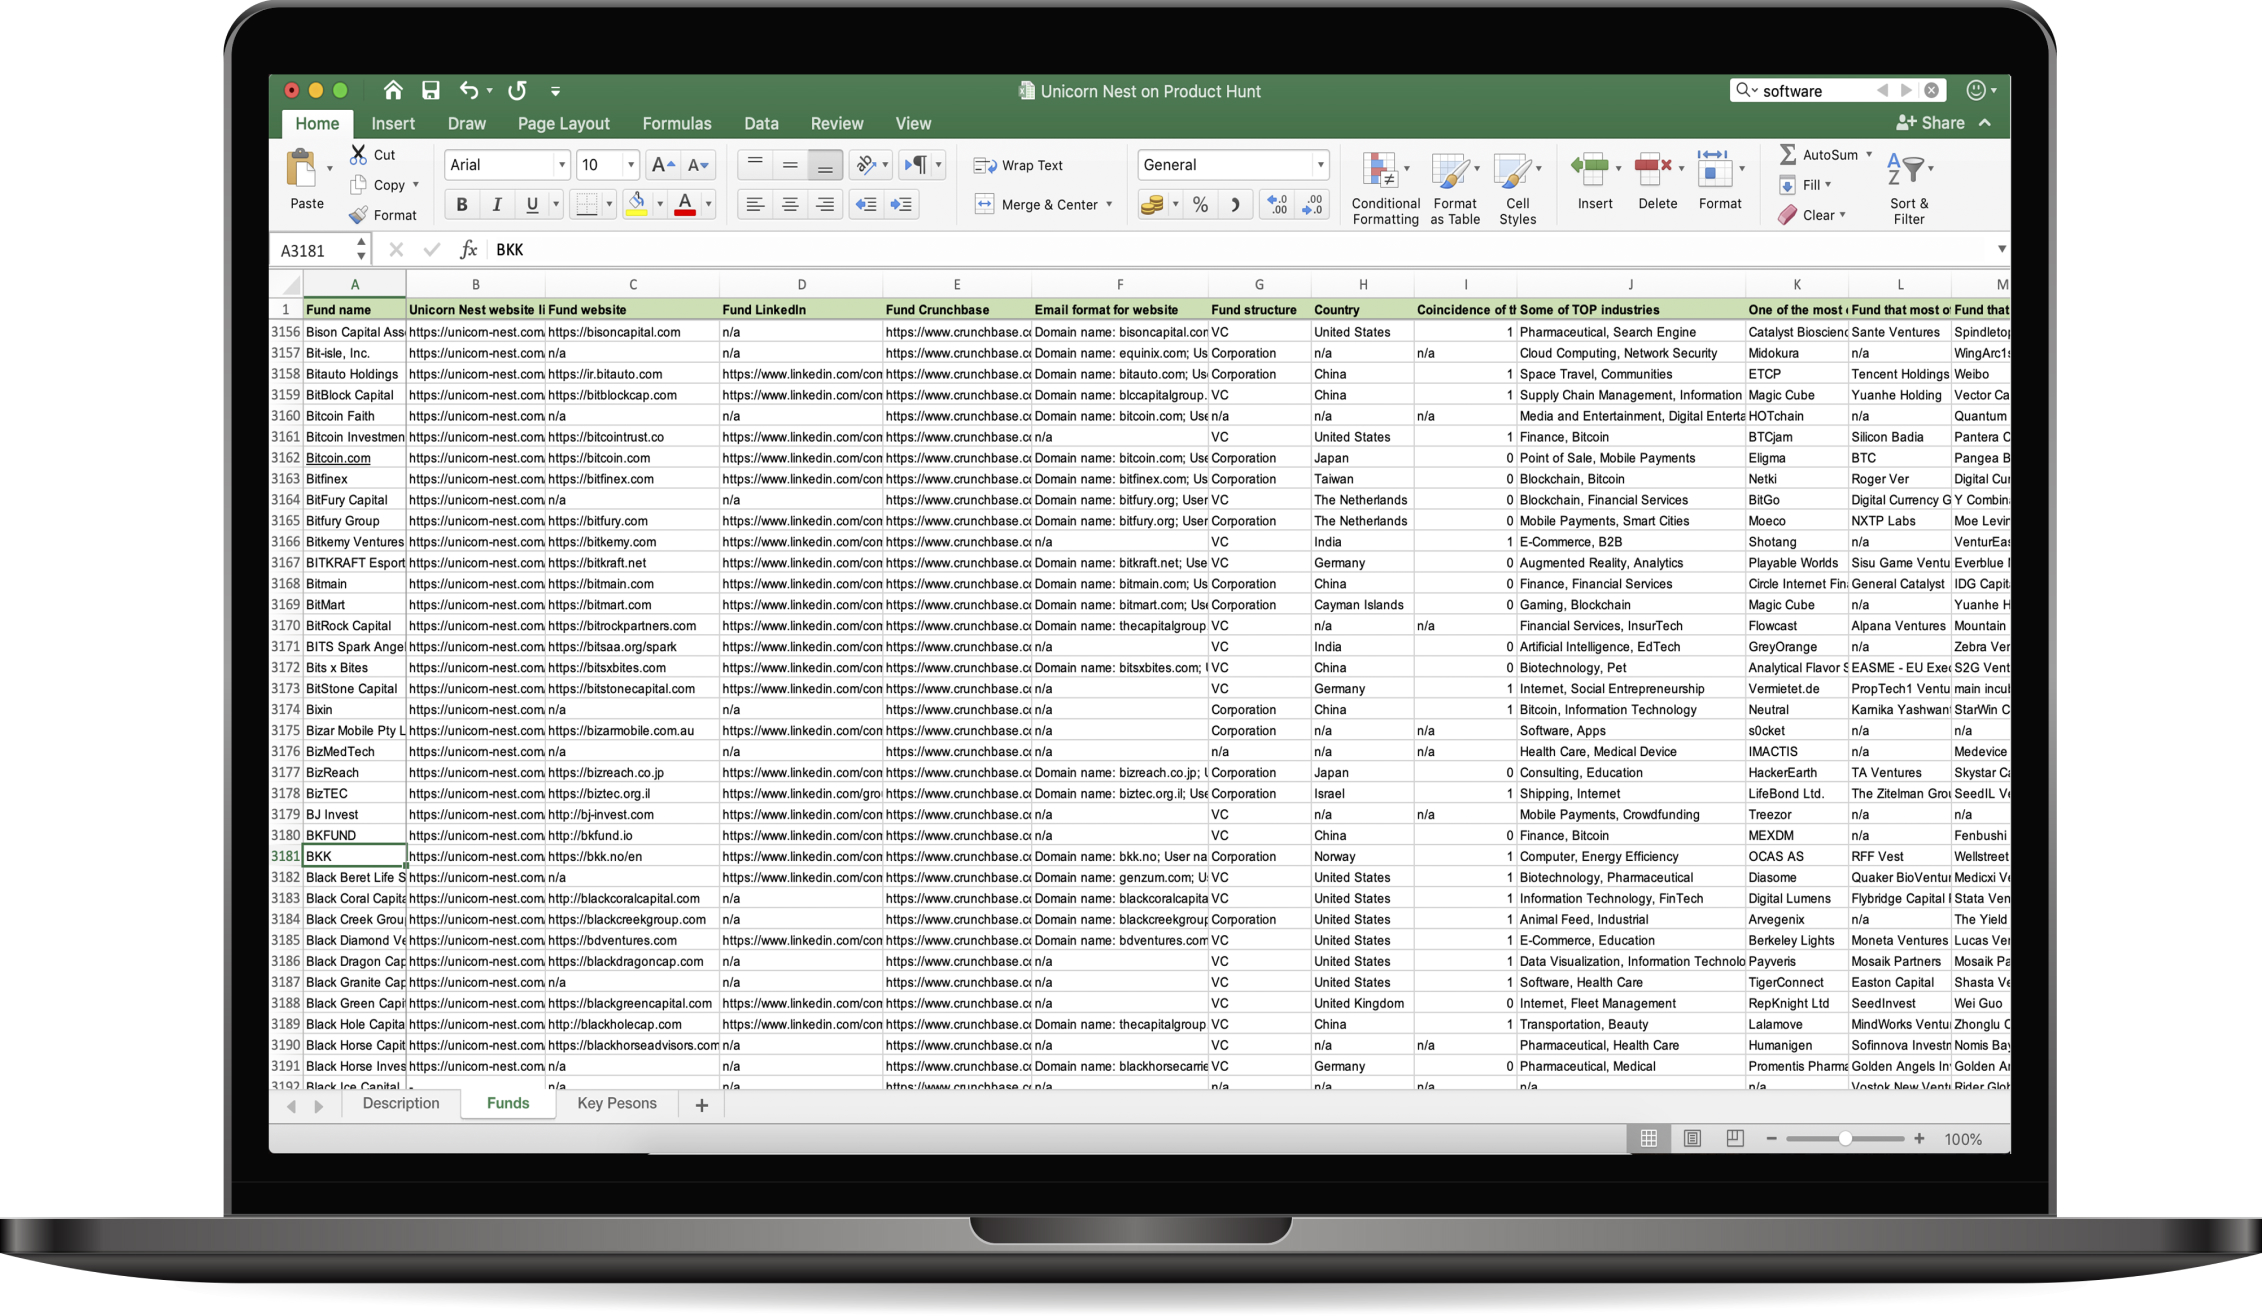2262x1316 pixels.
Task: Toggle bottom vertical alignment
Action: tap(825, 164)
